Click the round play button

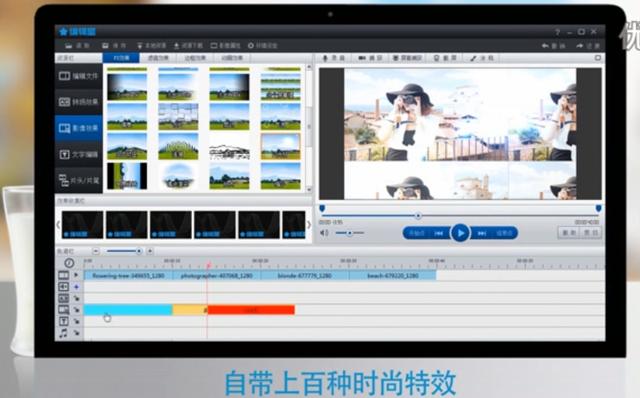(x=460, y=233)
